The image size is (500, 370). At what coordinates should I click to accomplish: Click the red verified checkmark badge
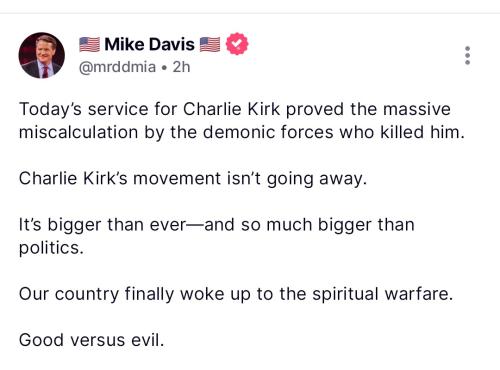[237, 44]
